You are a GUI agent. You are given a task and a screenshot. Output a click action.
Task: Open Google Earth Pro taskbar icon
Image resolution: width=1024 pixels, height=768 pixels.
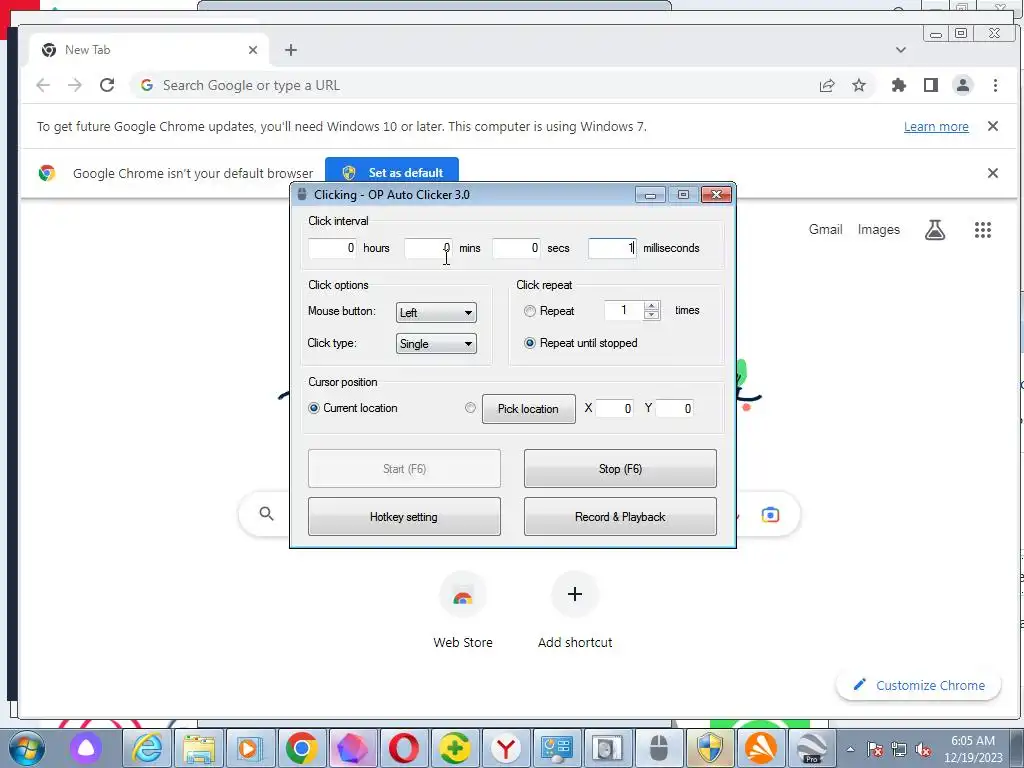click(812, 748)
